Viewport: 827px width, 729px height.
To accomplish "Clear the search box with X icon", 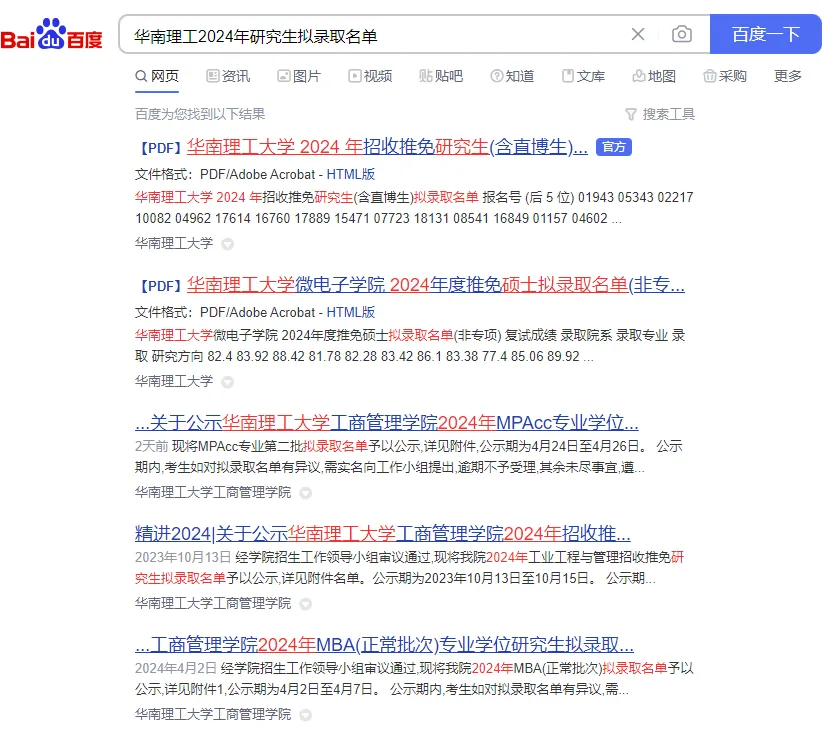I will point(638,34).
